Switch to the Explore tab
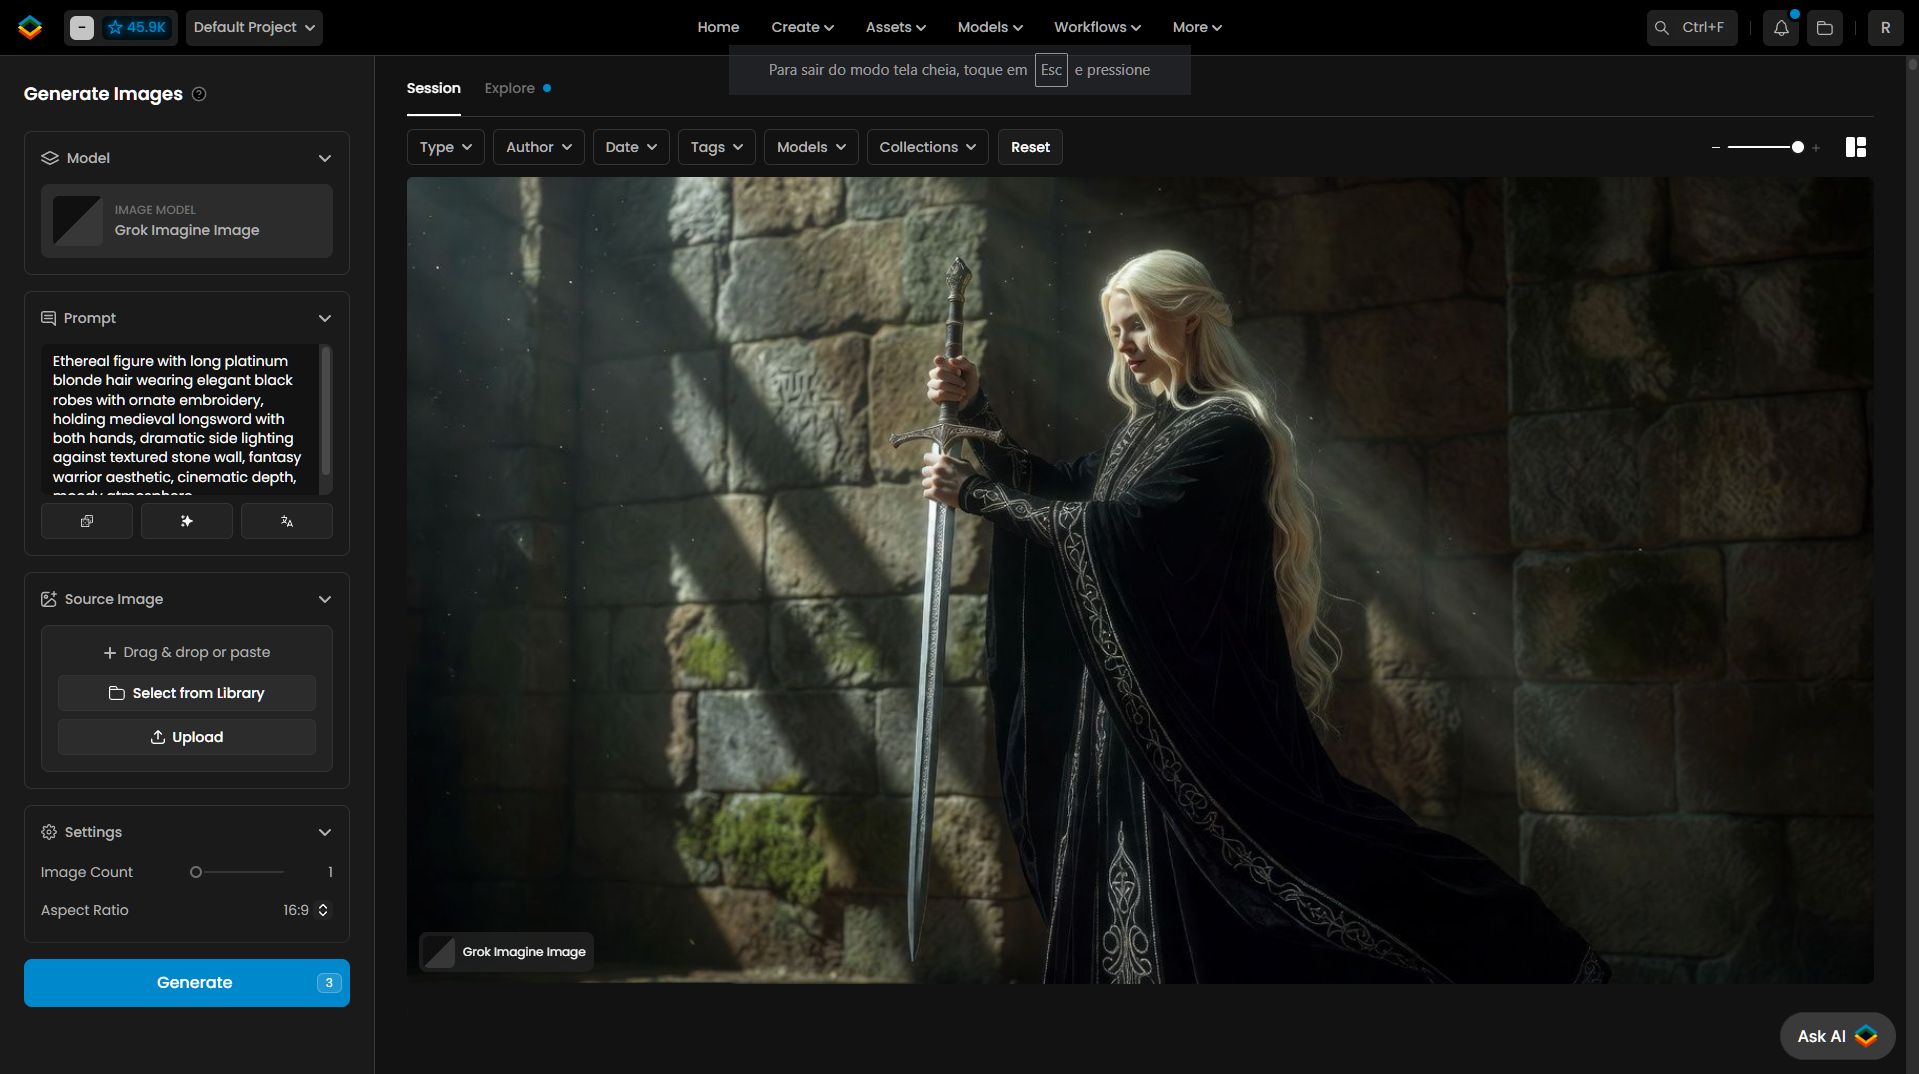Screen dimensions: 1919x1074 [510, 88]
